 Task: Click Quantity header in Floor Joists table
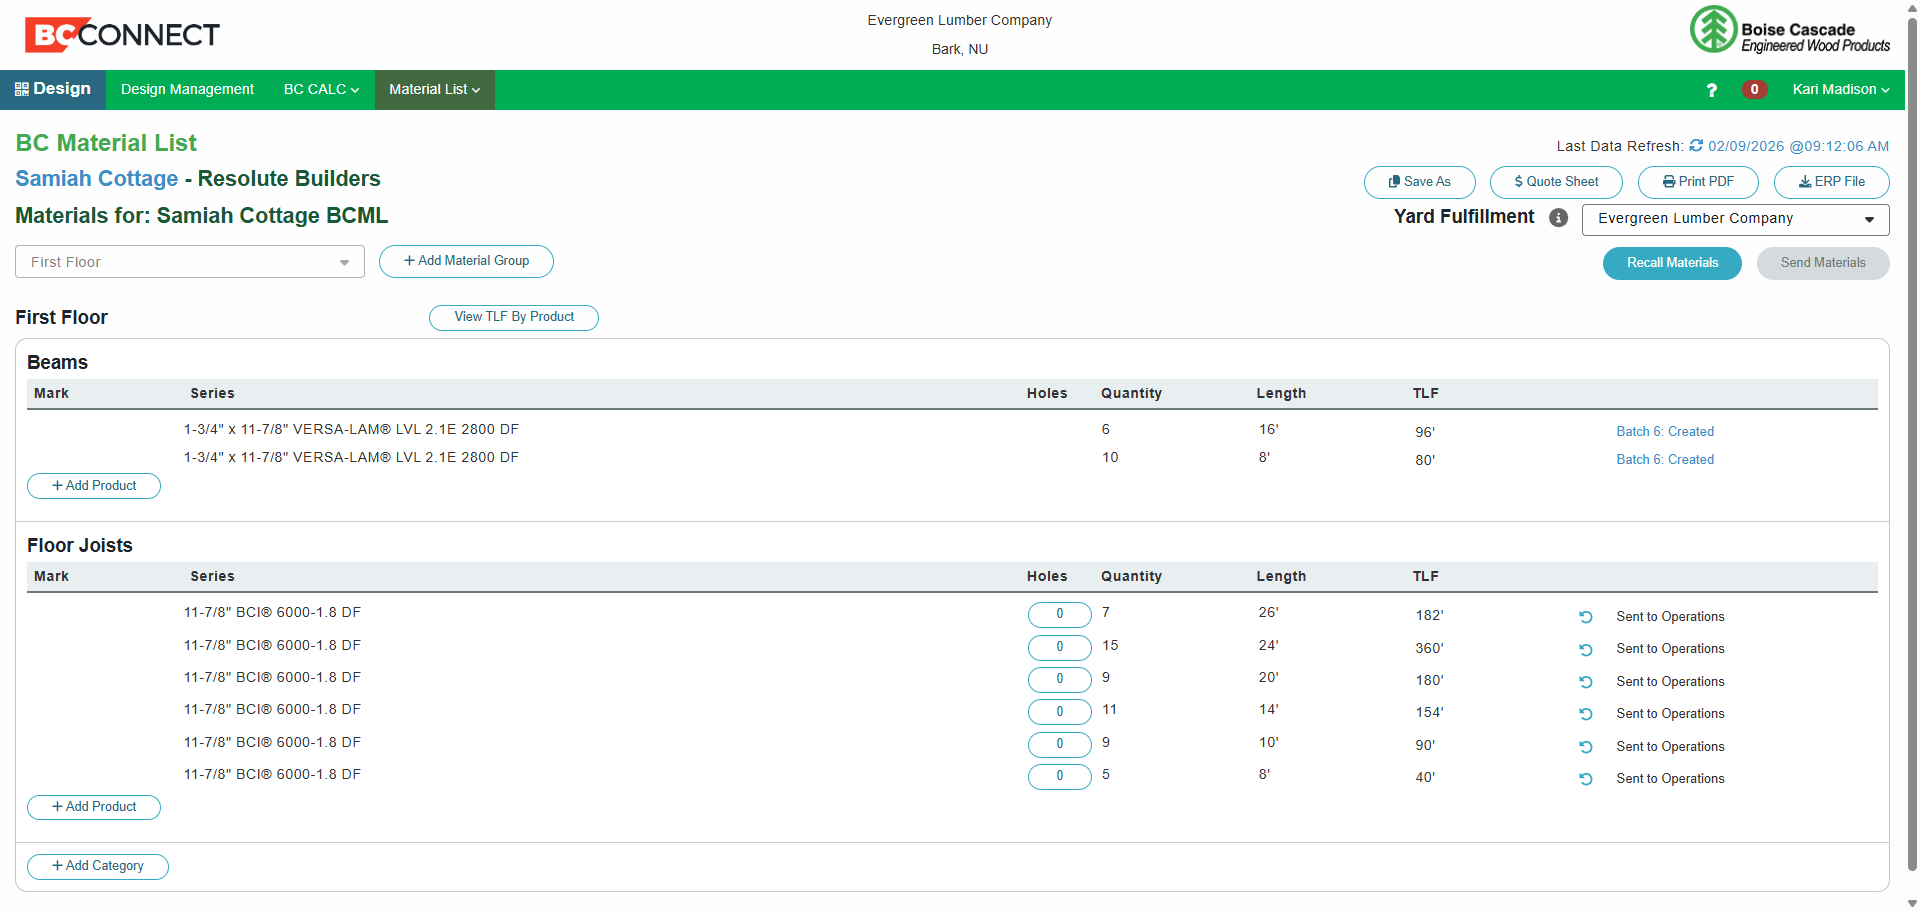pyautogui.click(x=1131, y=577)
